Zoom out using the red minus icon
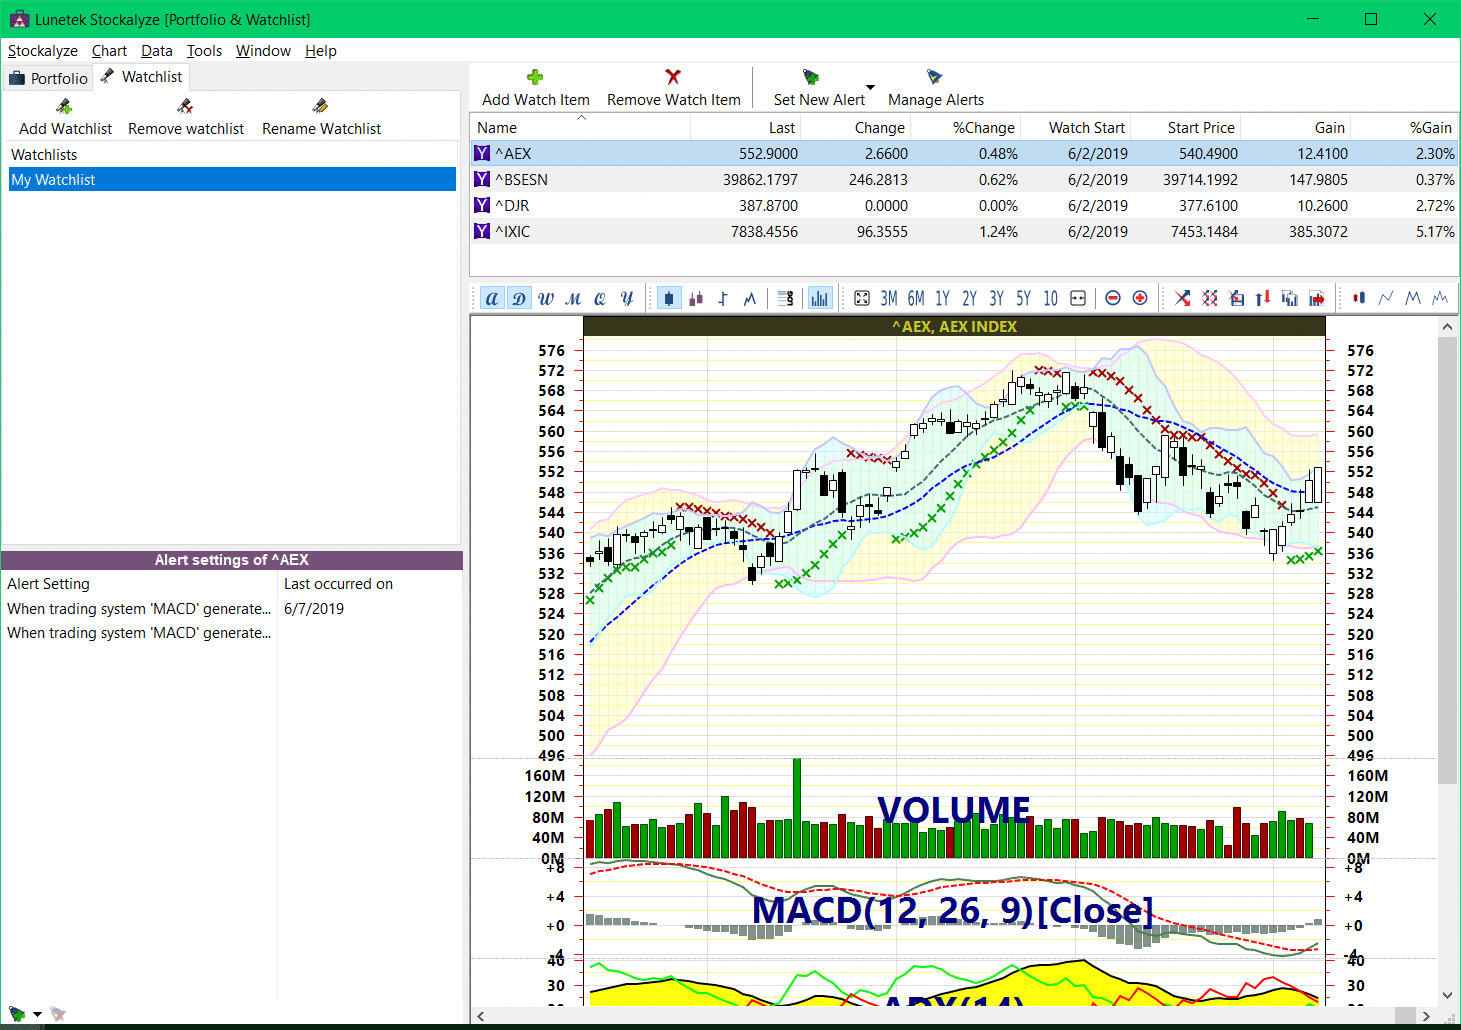Image resolution: width=1461 pixels, height=1030 pixels. 1113,297
